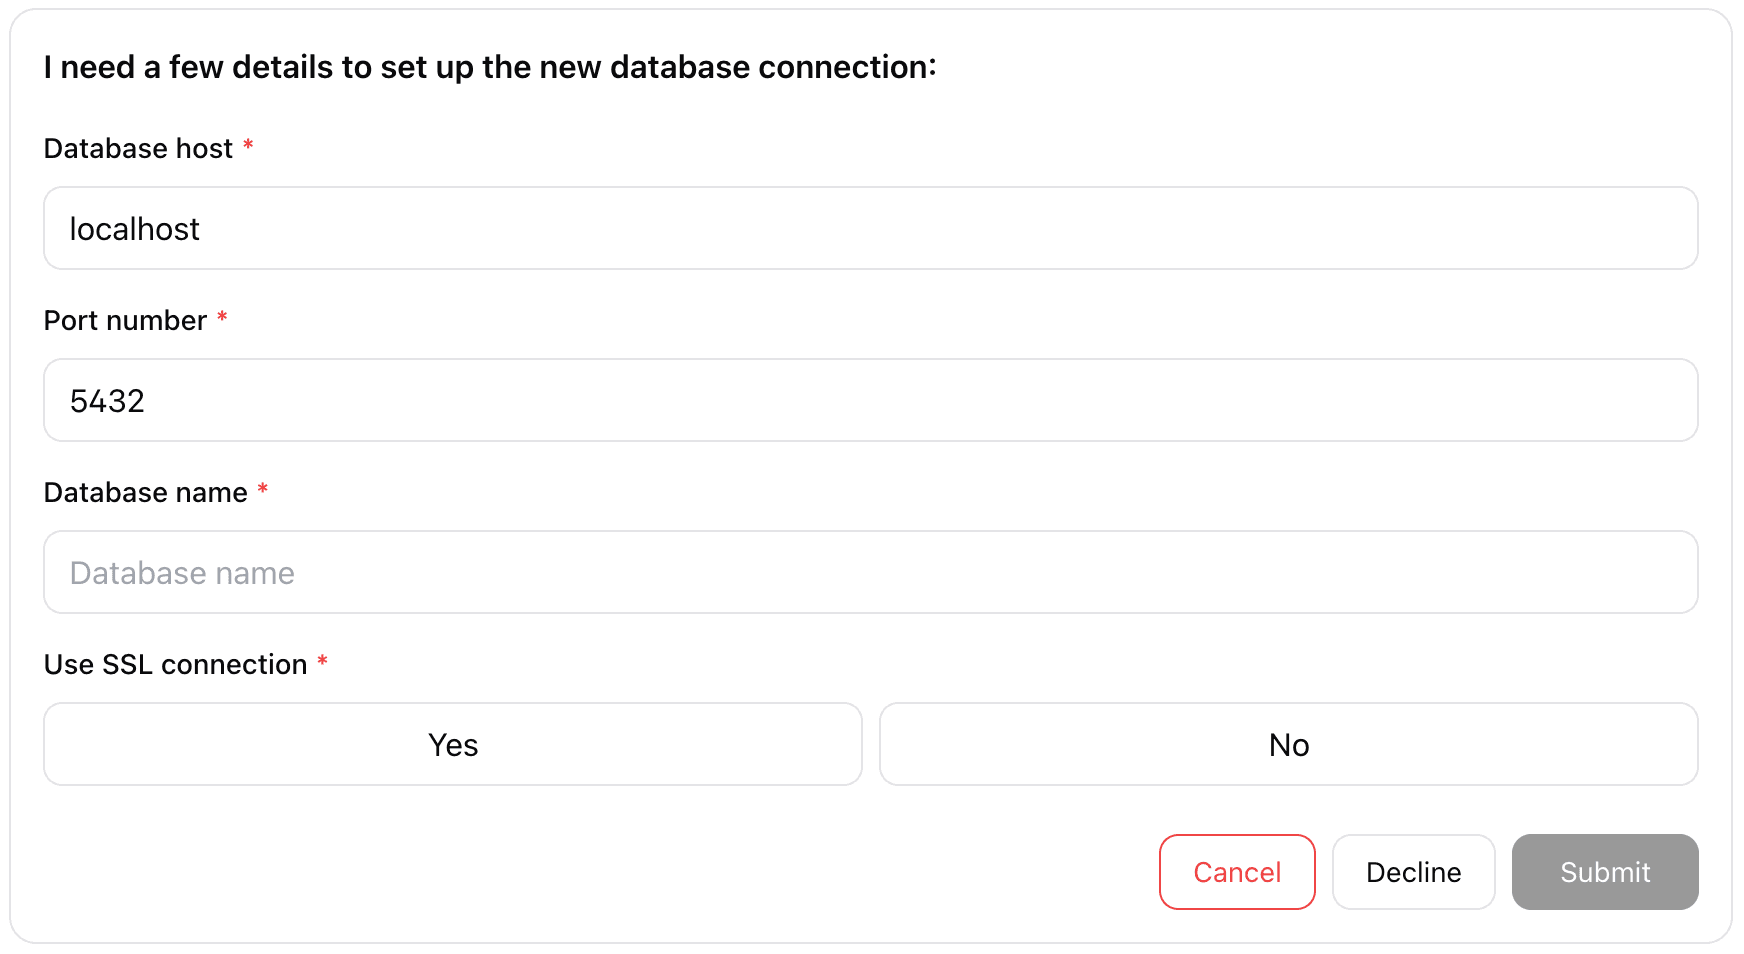The height and width of the screenshot is (954, 1744).
Task: Click the "Port number" label
Action: pyautogui.click(x=125, y=320)
